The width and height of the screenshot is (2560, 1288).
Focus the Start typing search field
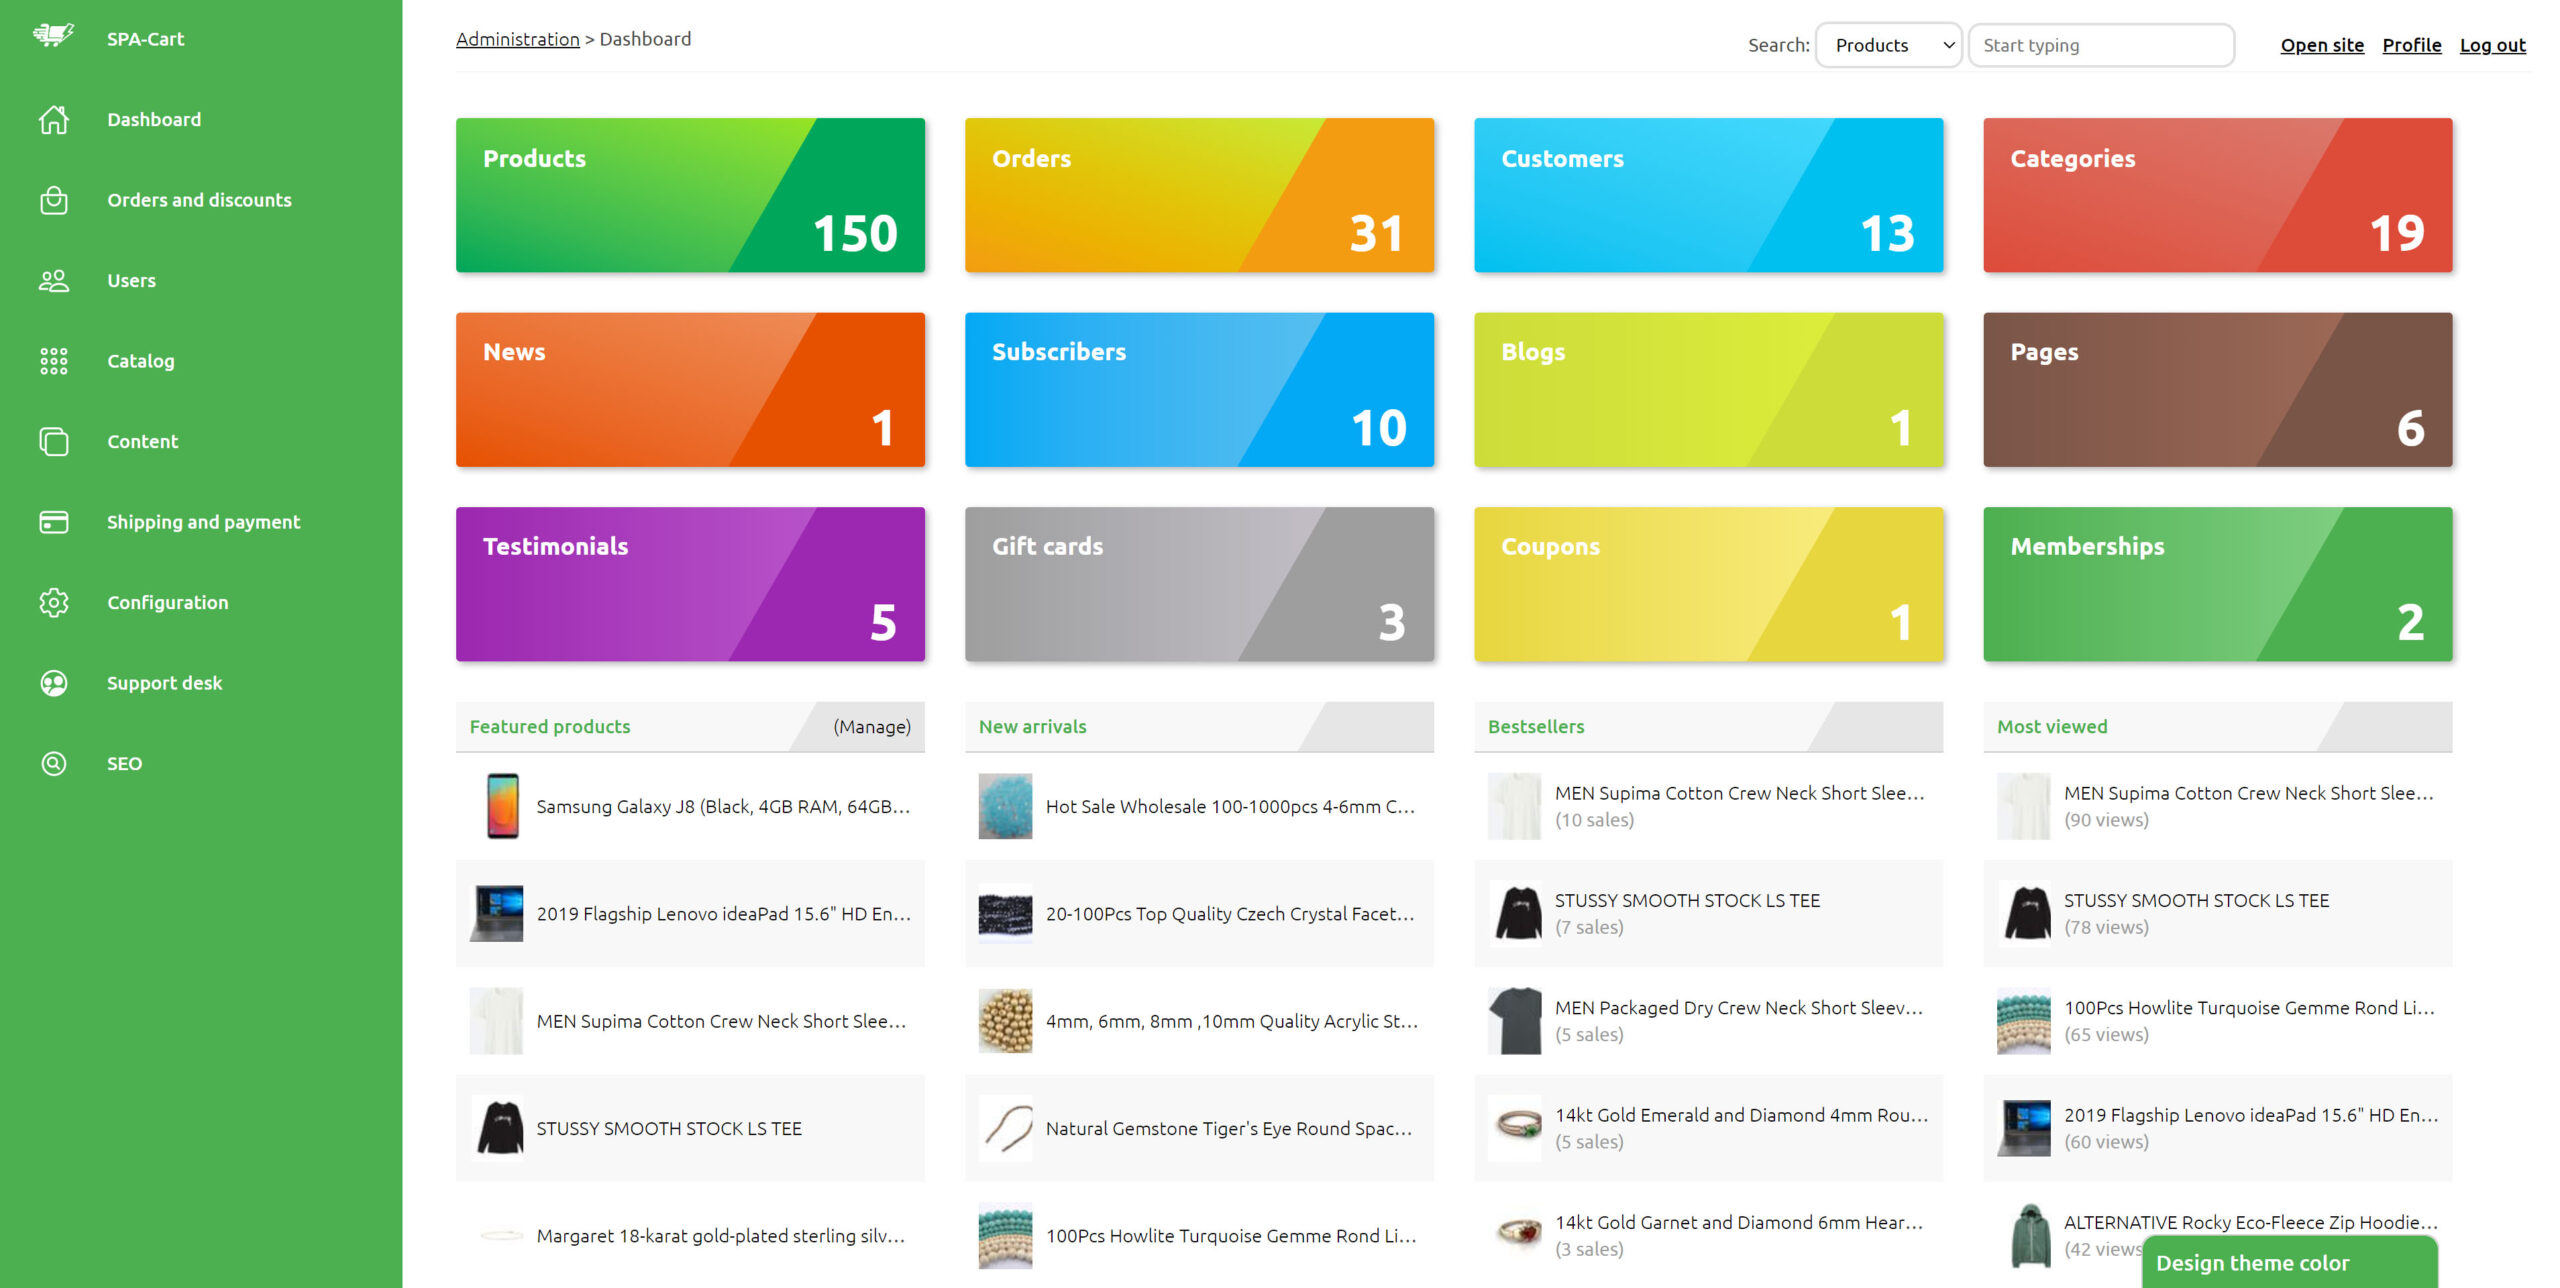click(x=2100, y=45)
